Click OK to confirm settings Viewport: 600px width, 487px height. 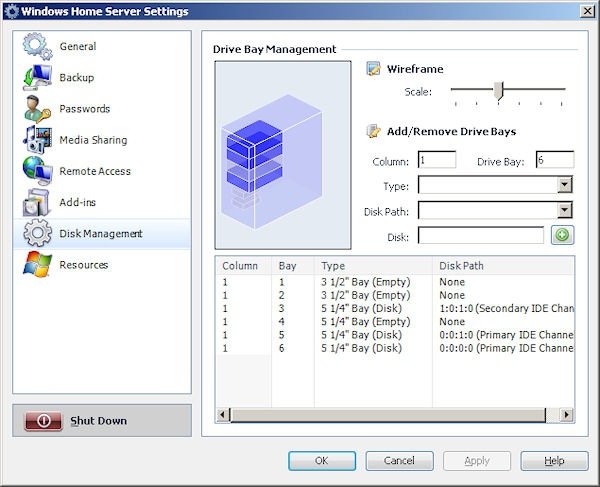pos(322,461)
